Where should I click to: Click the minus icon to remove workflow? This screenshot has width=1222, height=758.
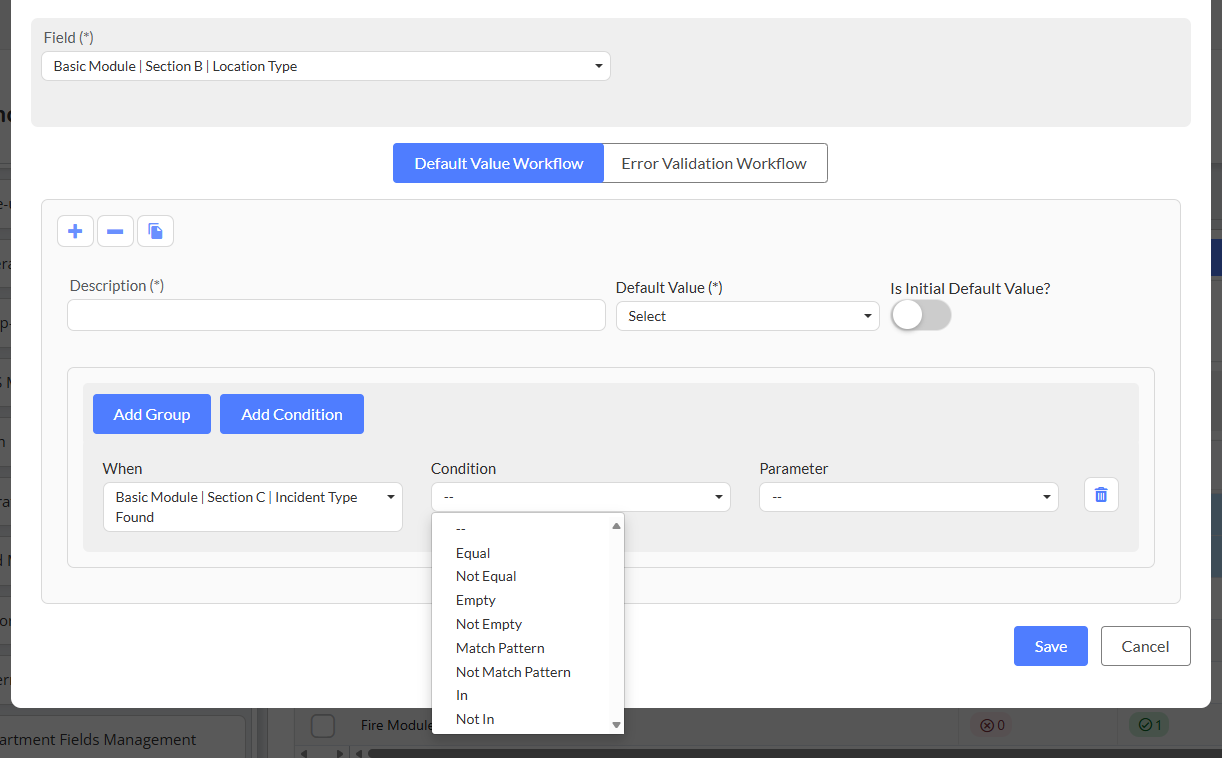pos(115,231)
